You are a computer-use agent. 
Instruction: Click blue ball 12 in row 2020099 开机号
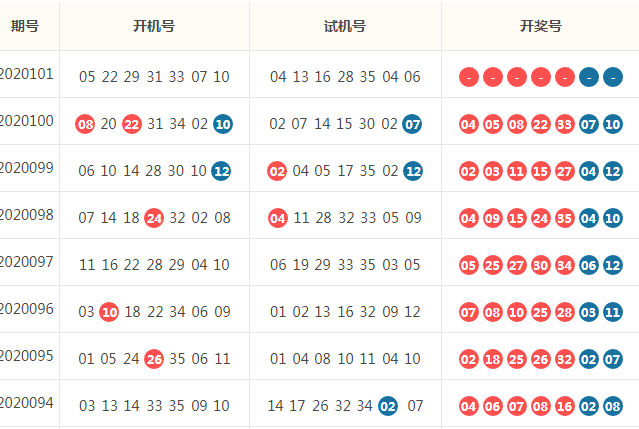click(x=221, y=171)
